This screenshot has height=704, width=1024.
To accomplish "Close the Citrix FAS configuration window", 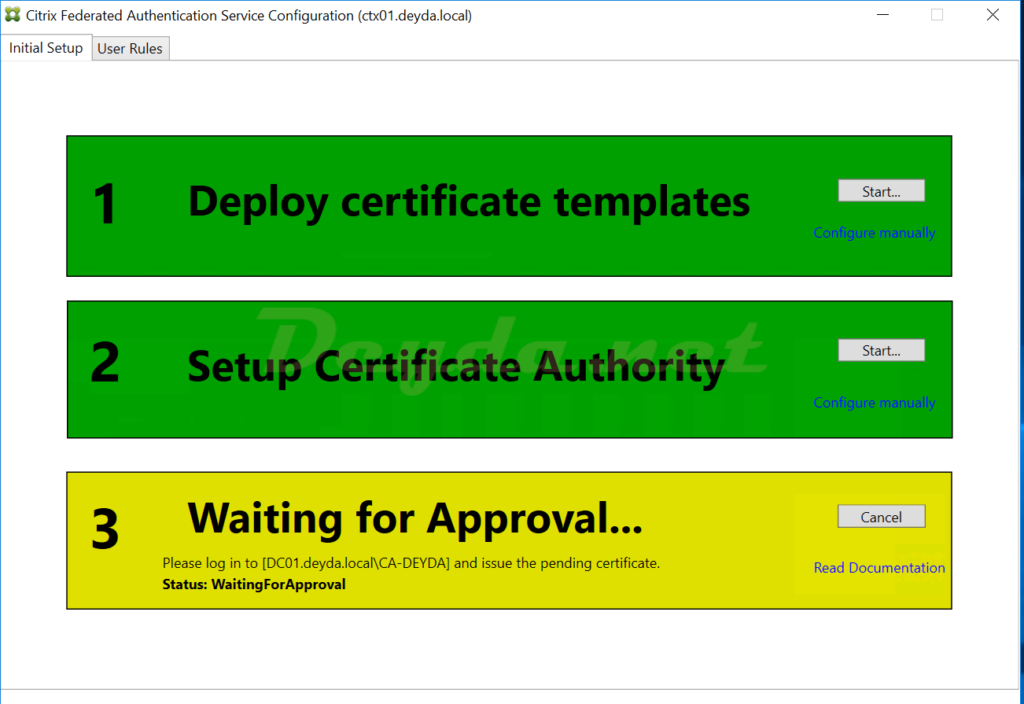I will [992, 15].
